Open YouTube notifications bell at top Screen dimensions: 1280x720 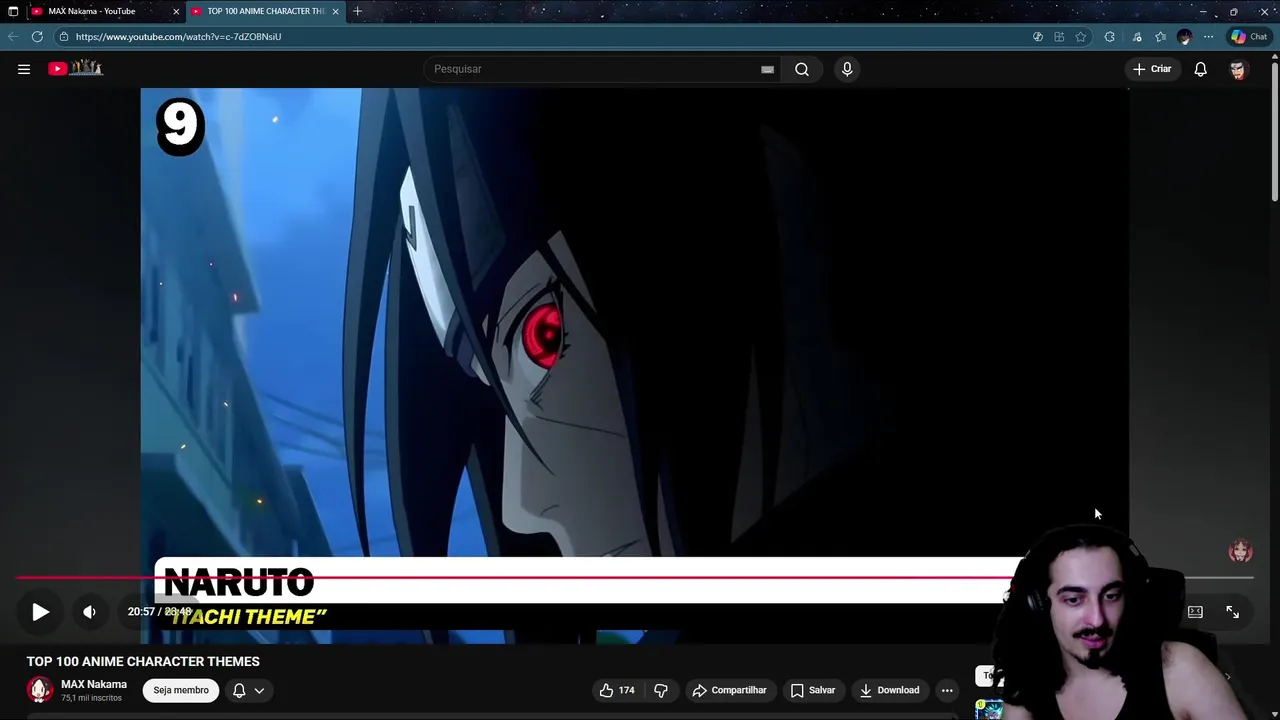pos(1200,69)
